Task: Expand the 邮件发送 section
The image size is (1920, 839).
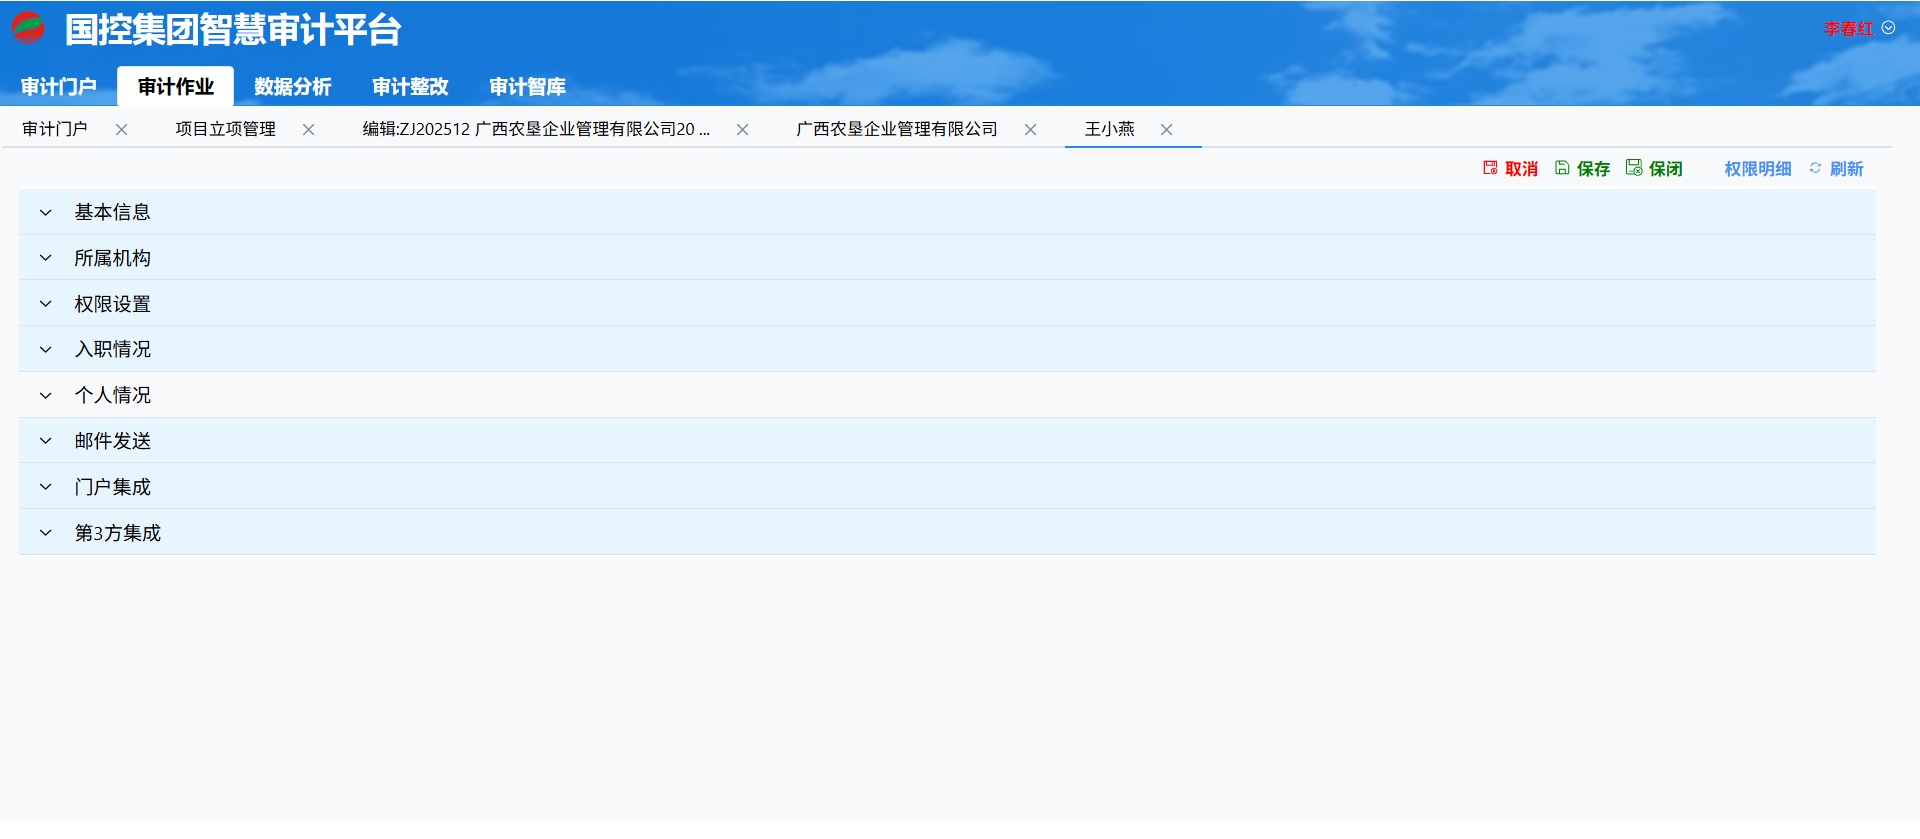Action: [x=46, y=441]
